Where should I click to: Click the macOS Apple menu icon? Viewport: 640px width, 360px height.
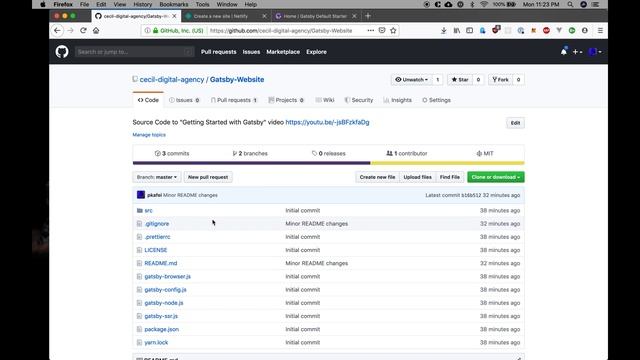(43, 4)
